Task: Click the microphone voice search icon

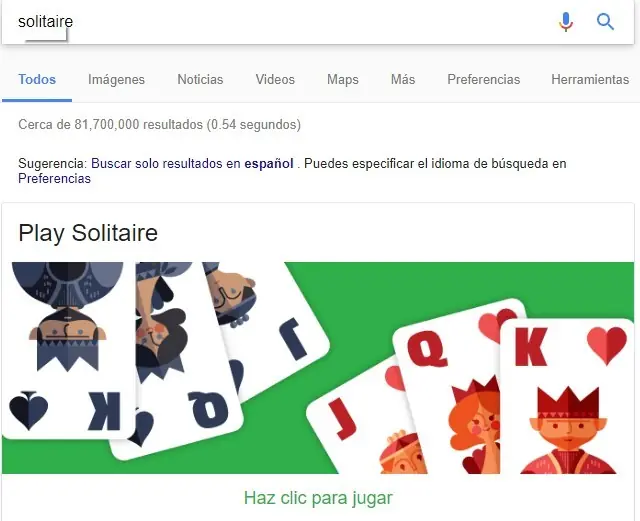Action: point(566,22)
